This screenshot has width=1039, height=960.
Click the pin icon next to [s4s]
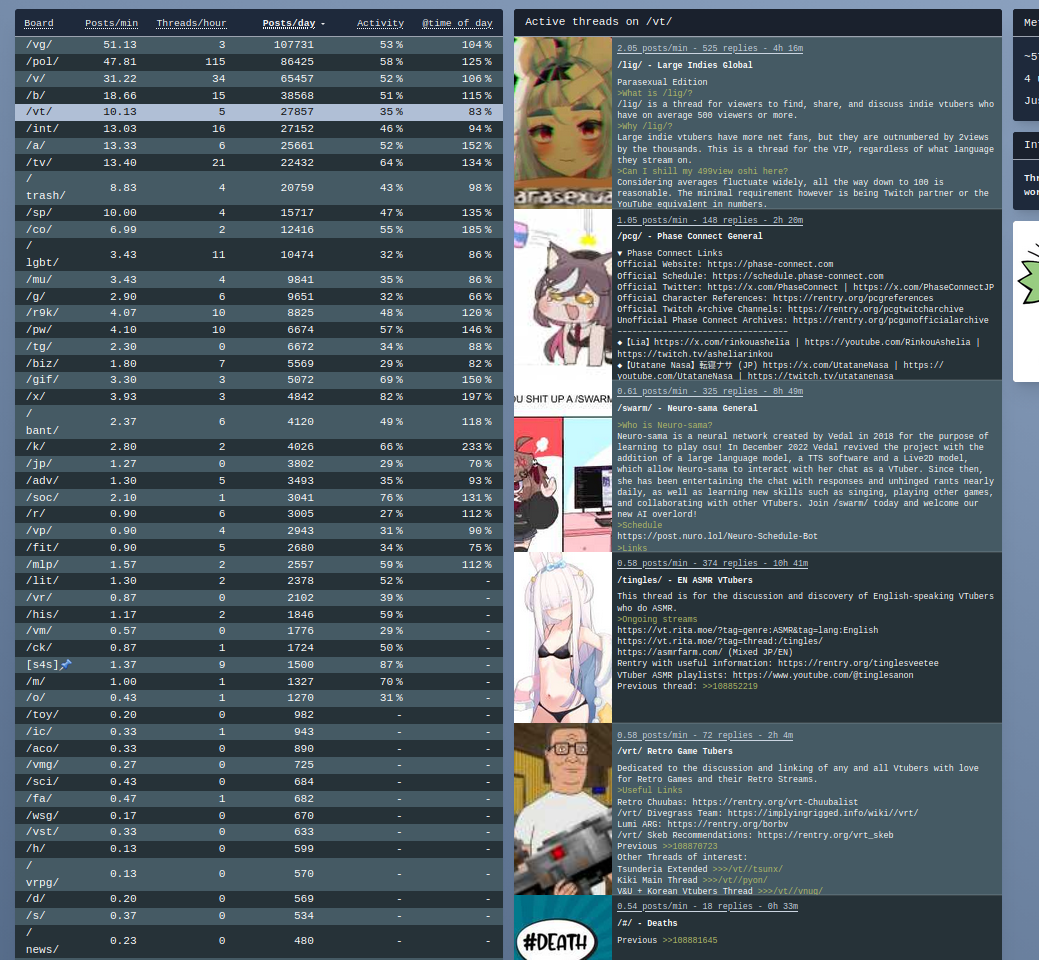66,665
